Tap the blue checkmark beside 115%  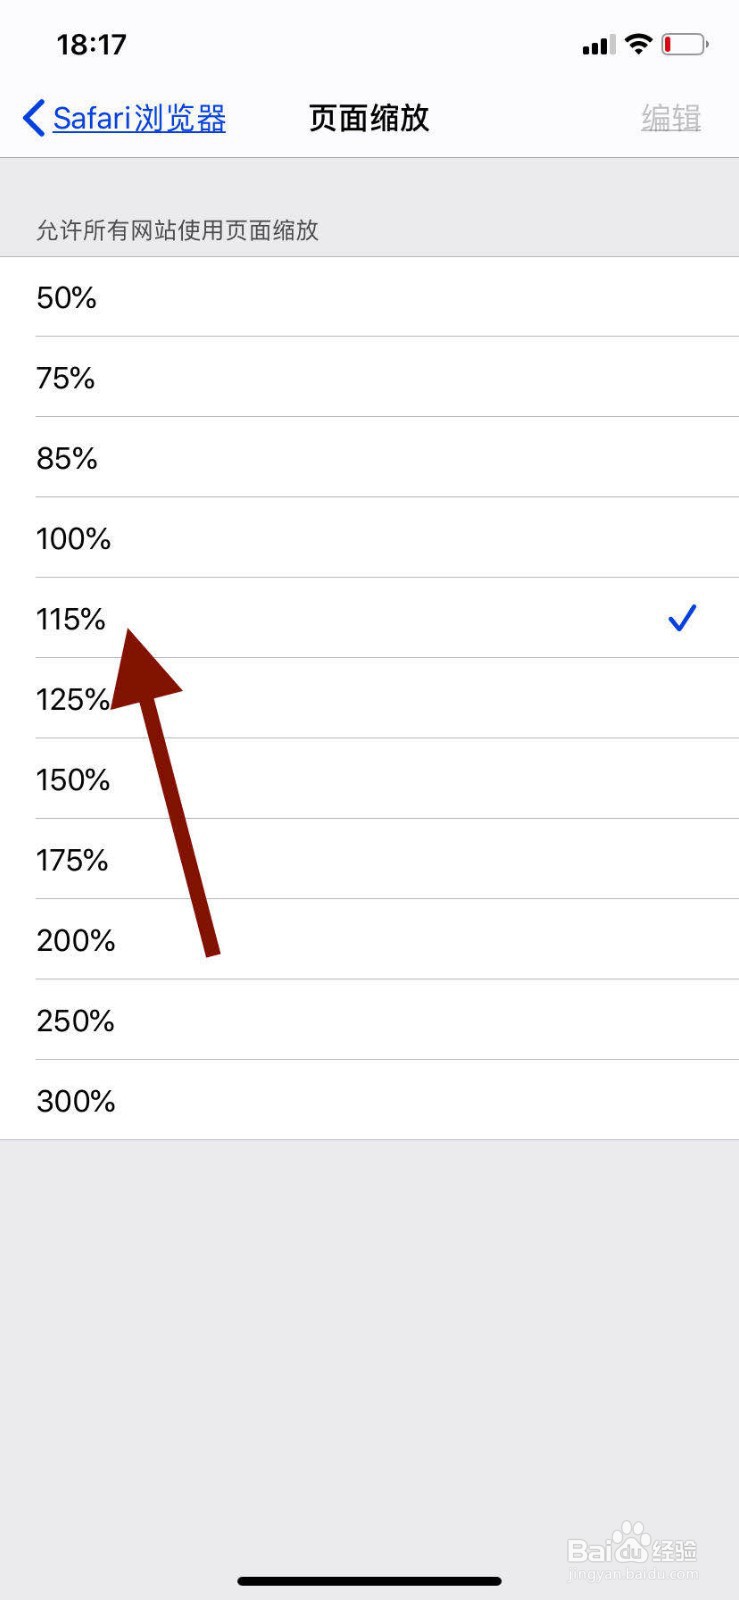[682, 618]
